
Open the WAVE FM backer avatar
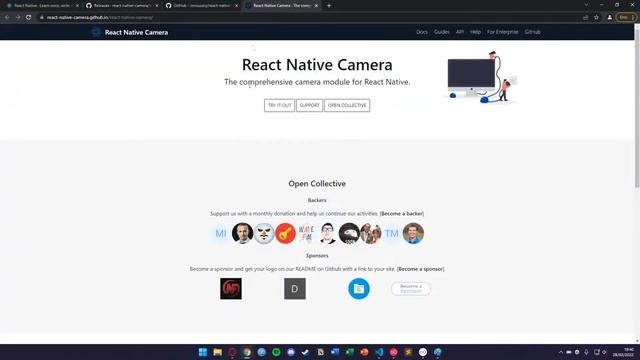point(306,233)
